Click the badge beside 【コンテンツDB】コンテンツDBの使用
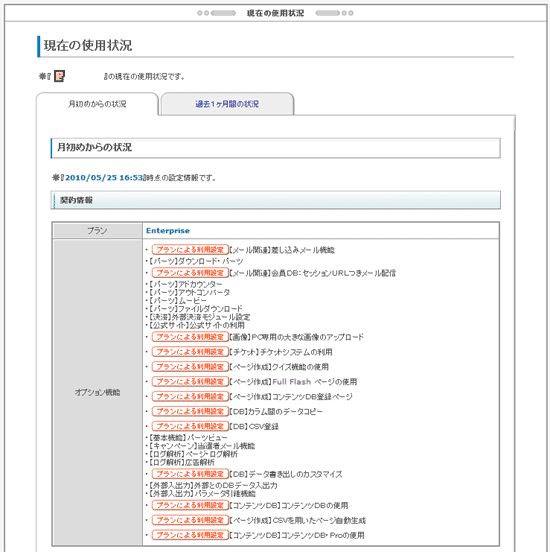Viewport: 550px width, 552px height. [190, 505]
